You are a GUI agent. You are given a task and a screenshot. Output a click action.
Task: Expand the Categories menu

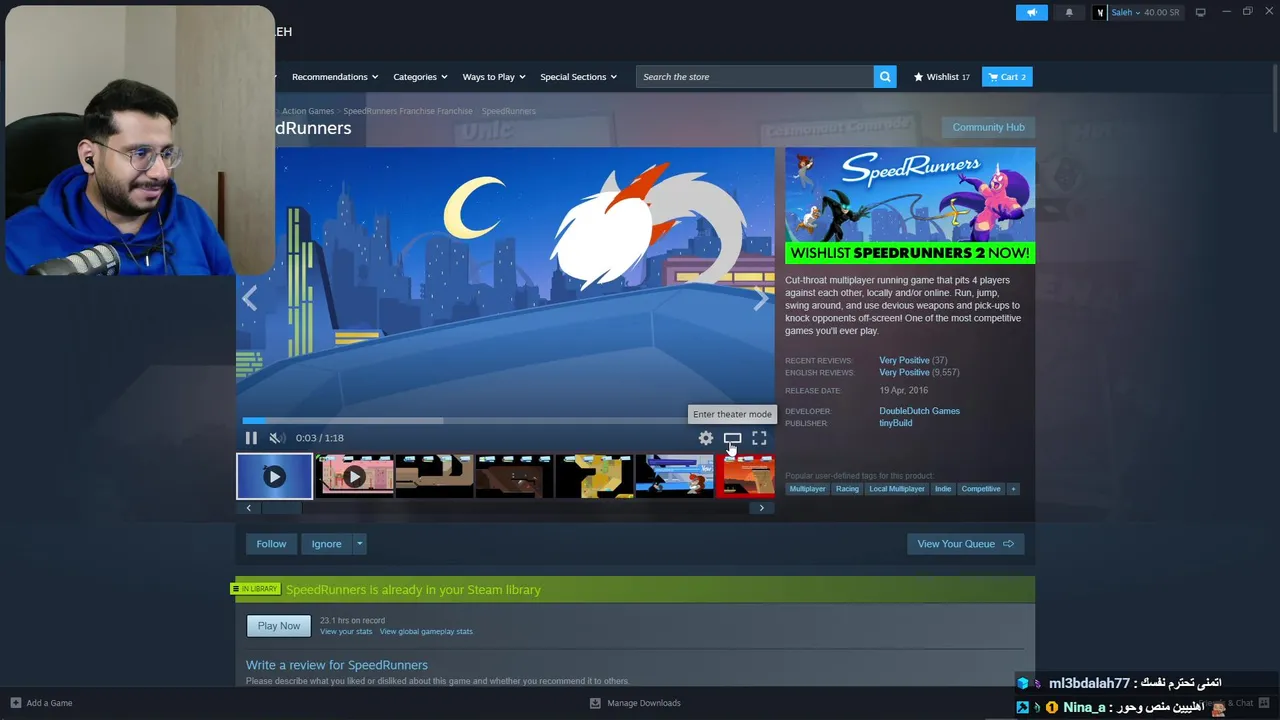coord(420,77)
